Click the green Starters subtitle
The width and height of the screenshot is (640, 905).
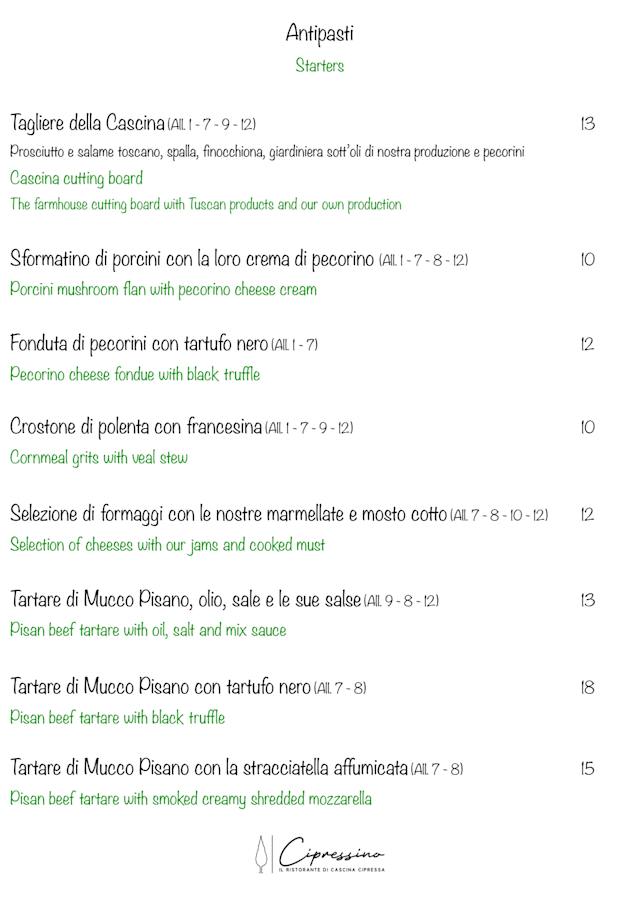pos(319,66)
